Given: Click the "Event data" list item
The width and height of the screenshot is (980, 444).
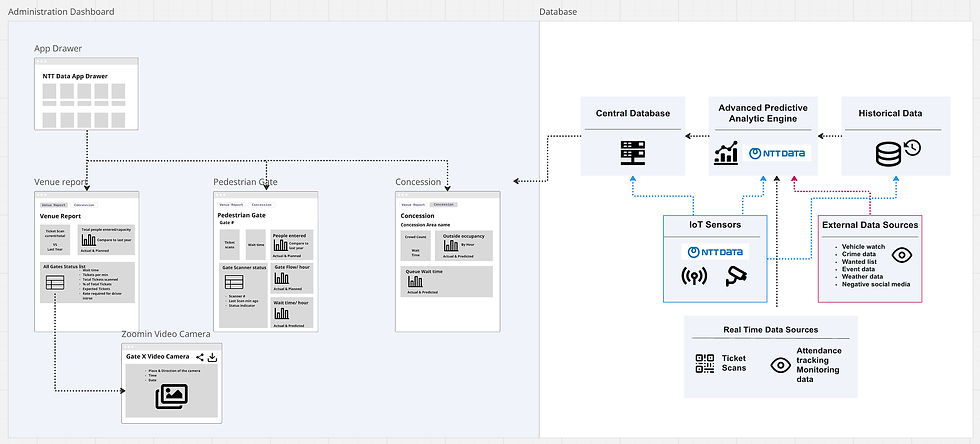Looking at the screenshot, I should [x=860, y=270].
